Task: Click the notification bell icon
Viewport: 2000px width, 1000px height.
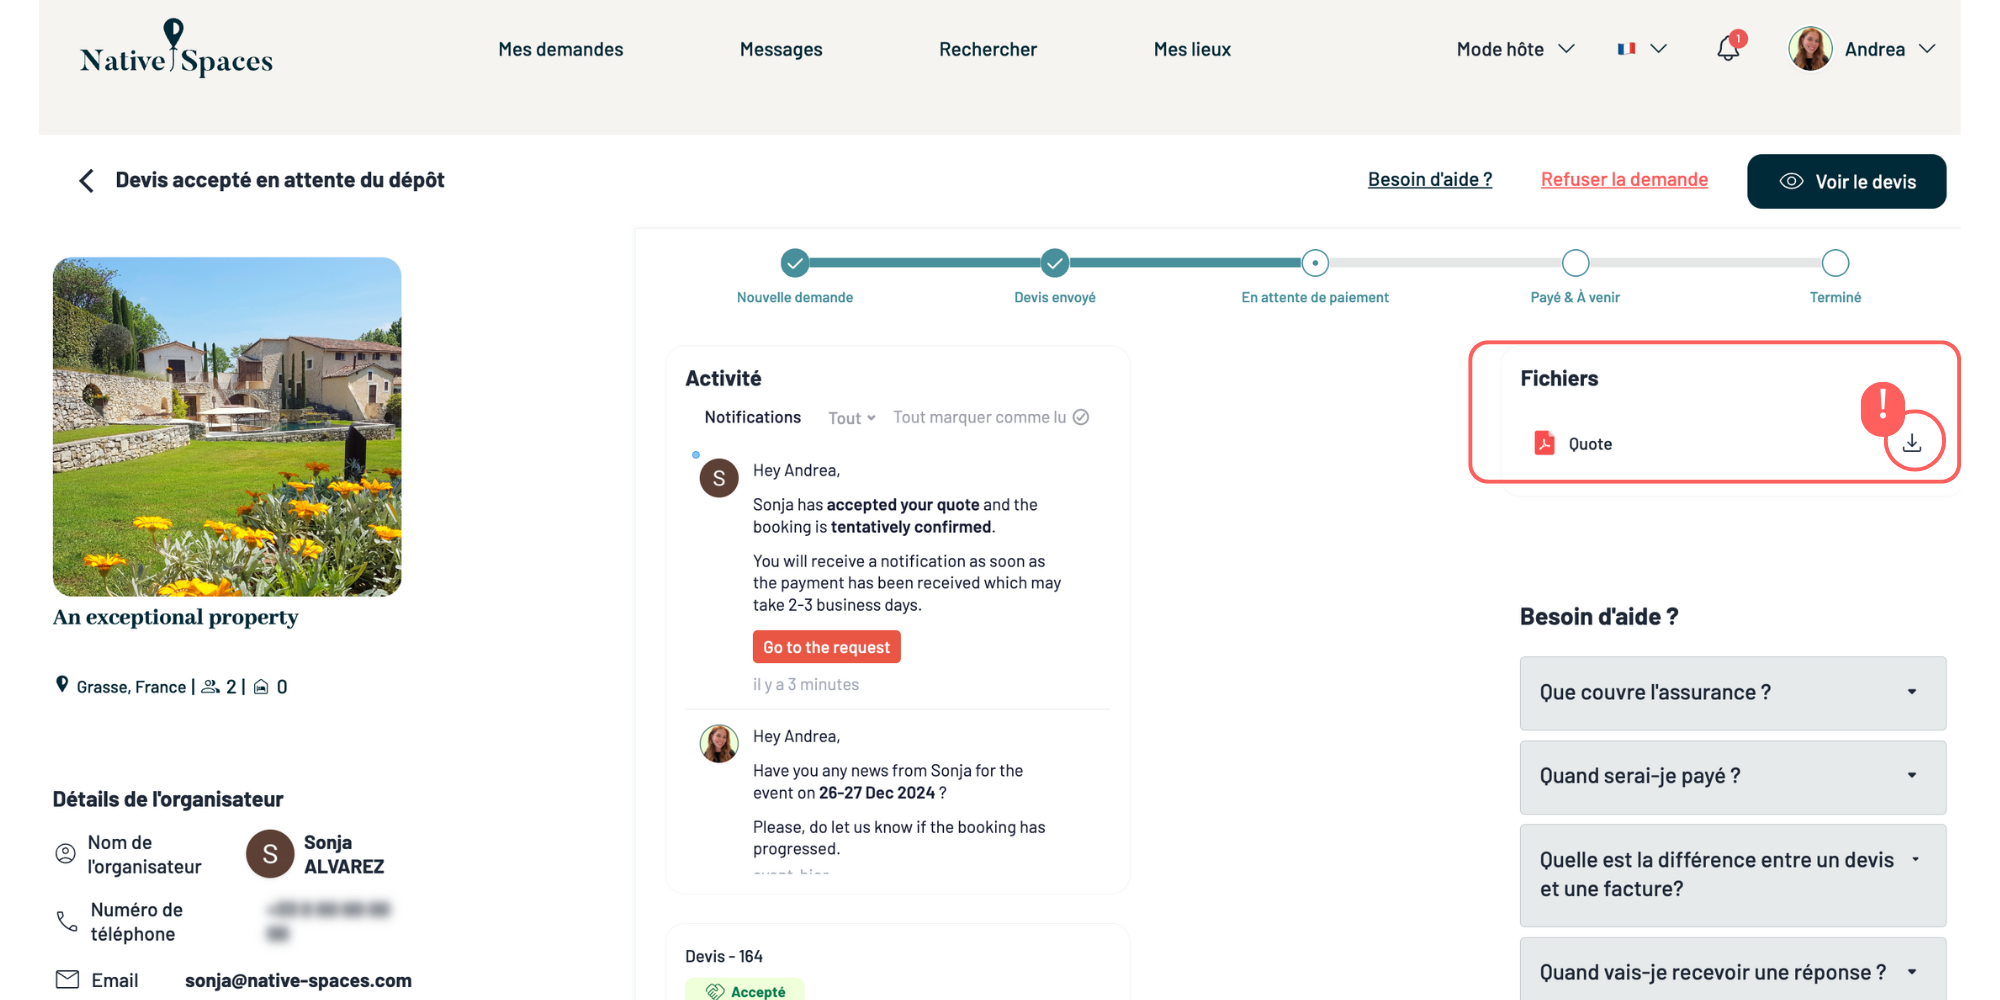Action: 1728,49
